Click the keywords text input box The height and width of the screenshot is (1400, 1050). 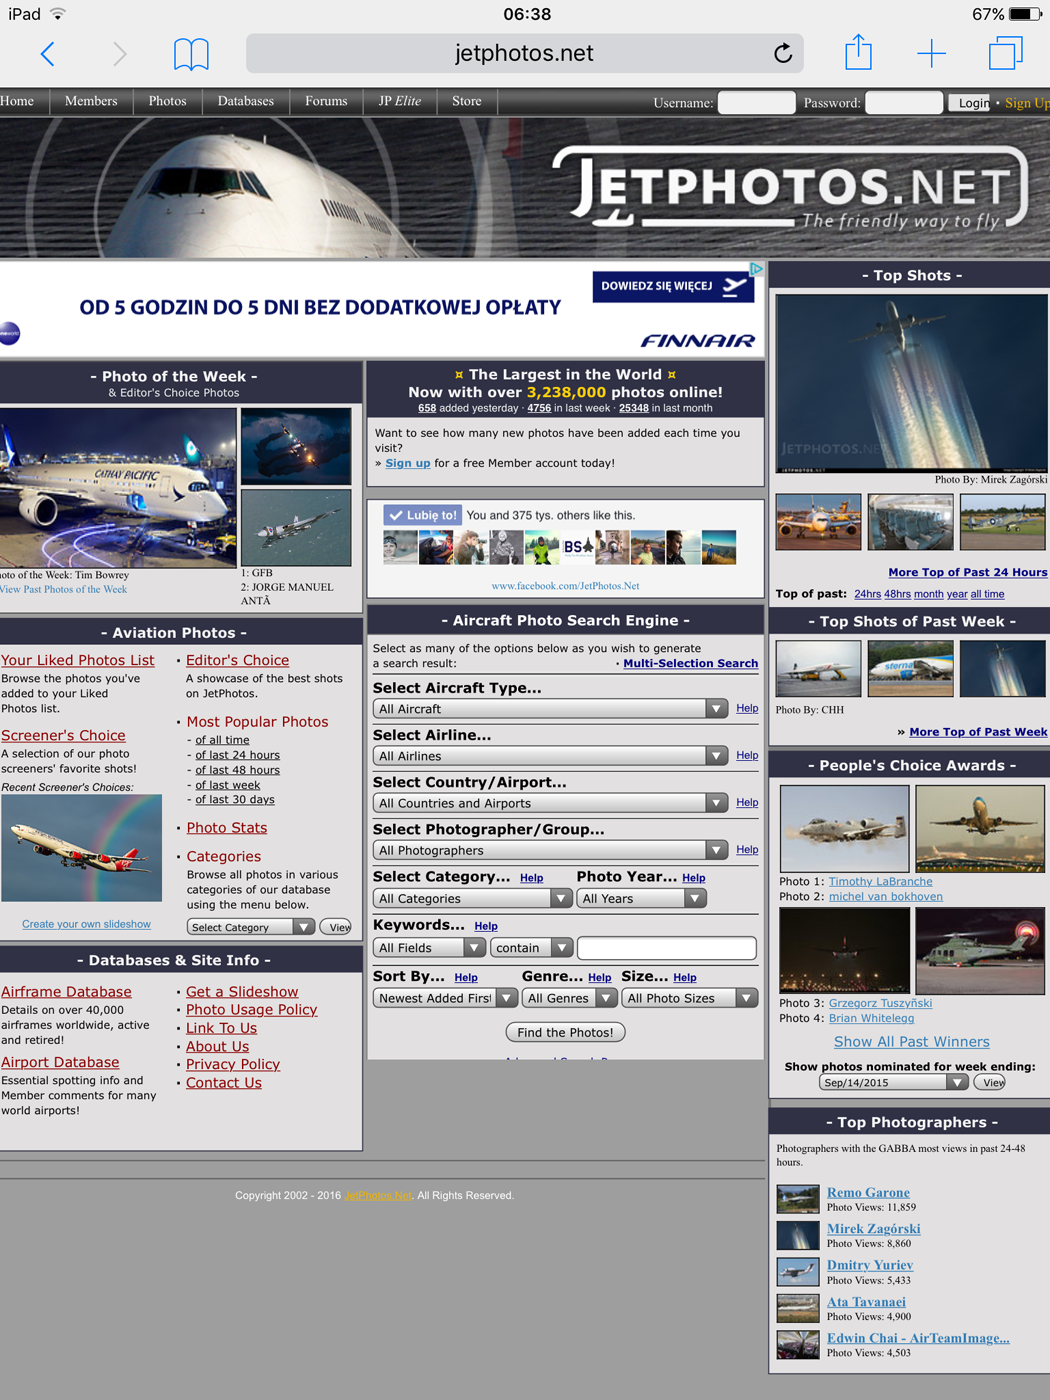pyautogui.click(x=667, y=948)
